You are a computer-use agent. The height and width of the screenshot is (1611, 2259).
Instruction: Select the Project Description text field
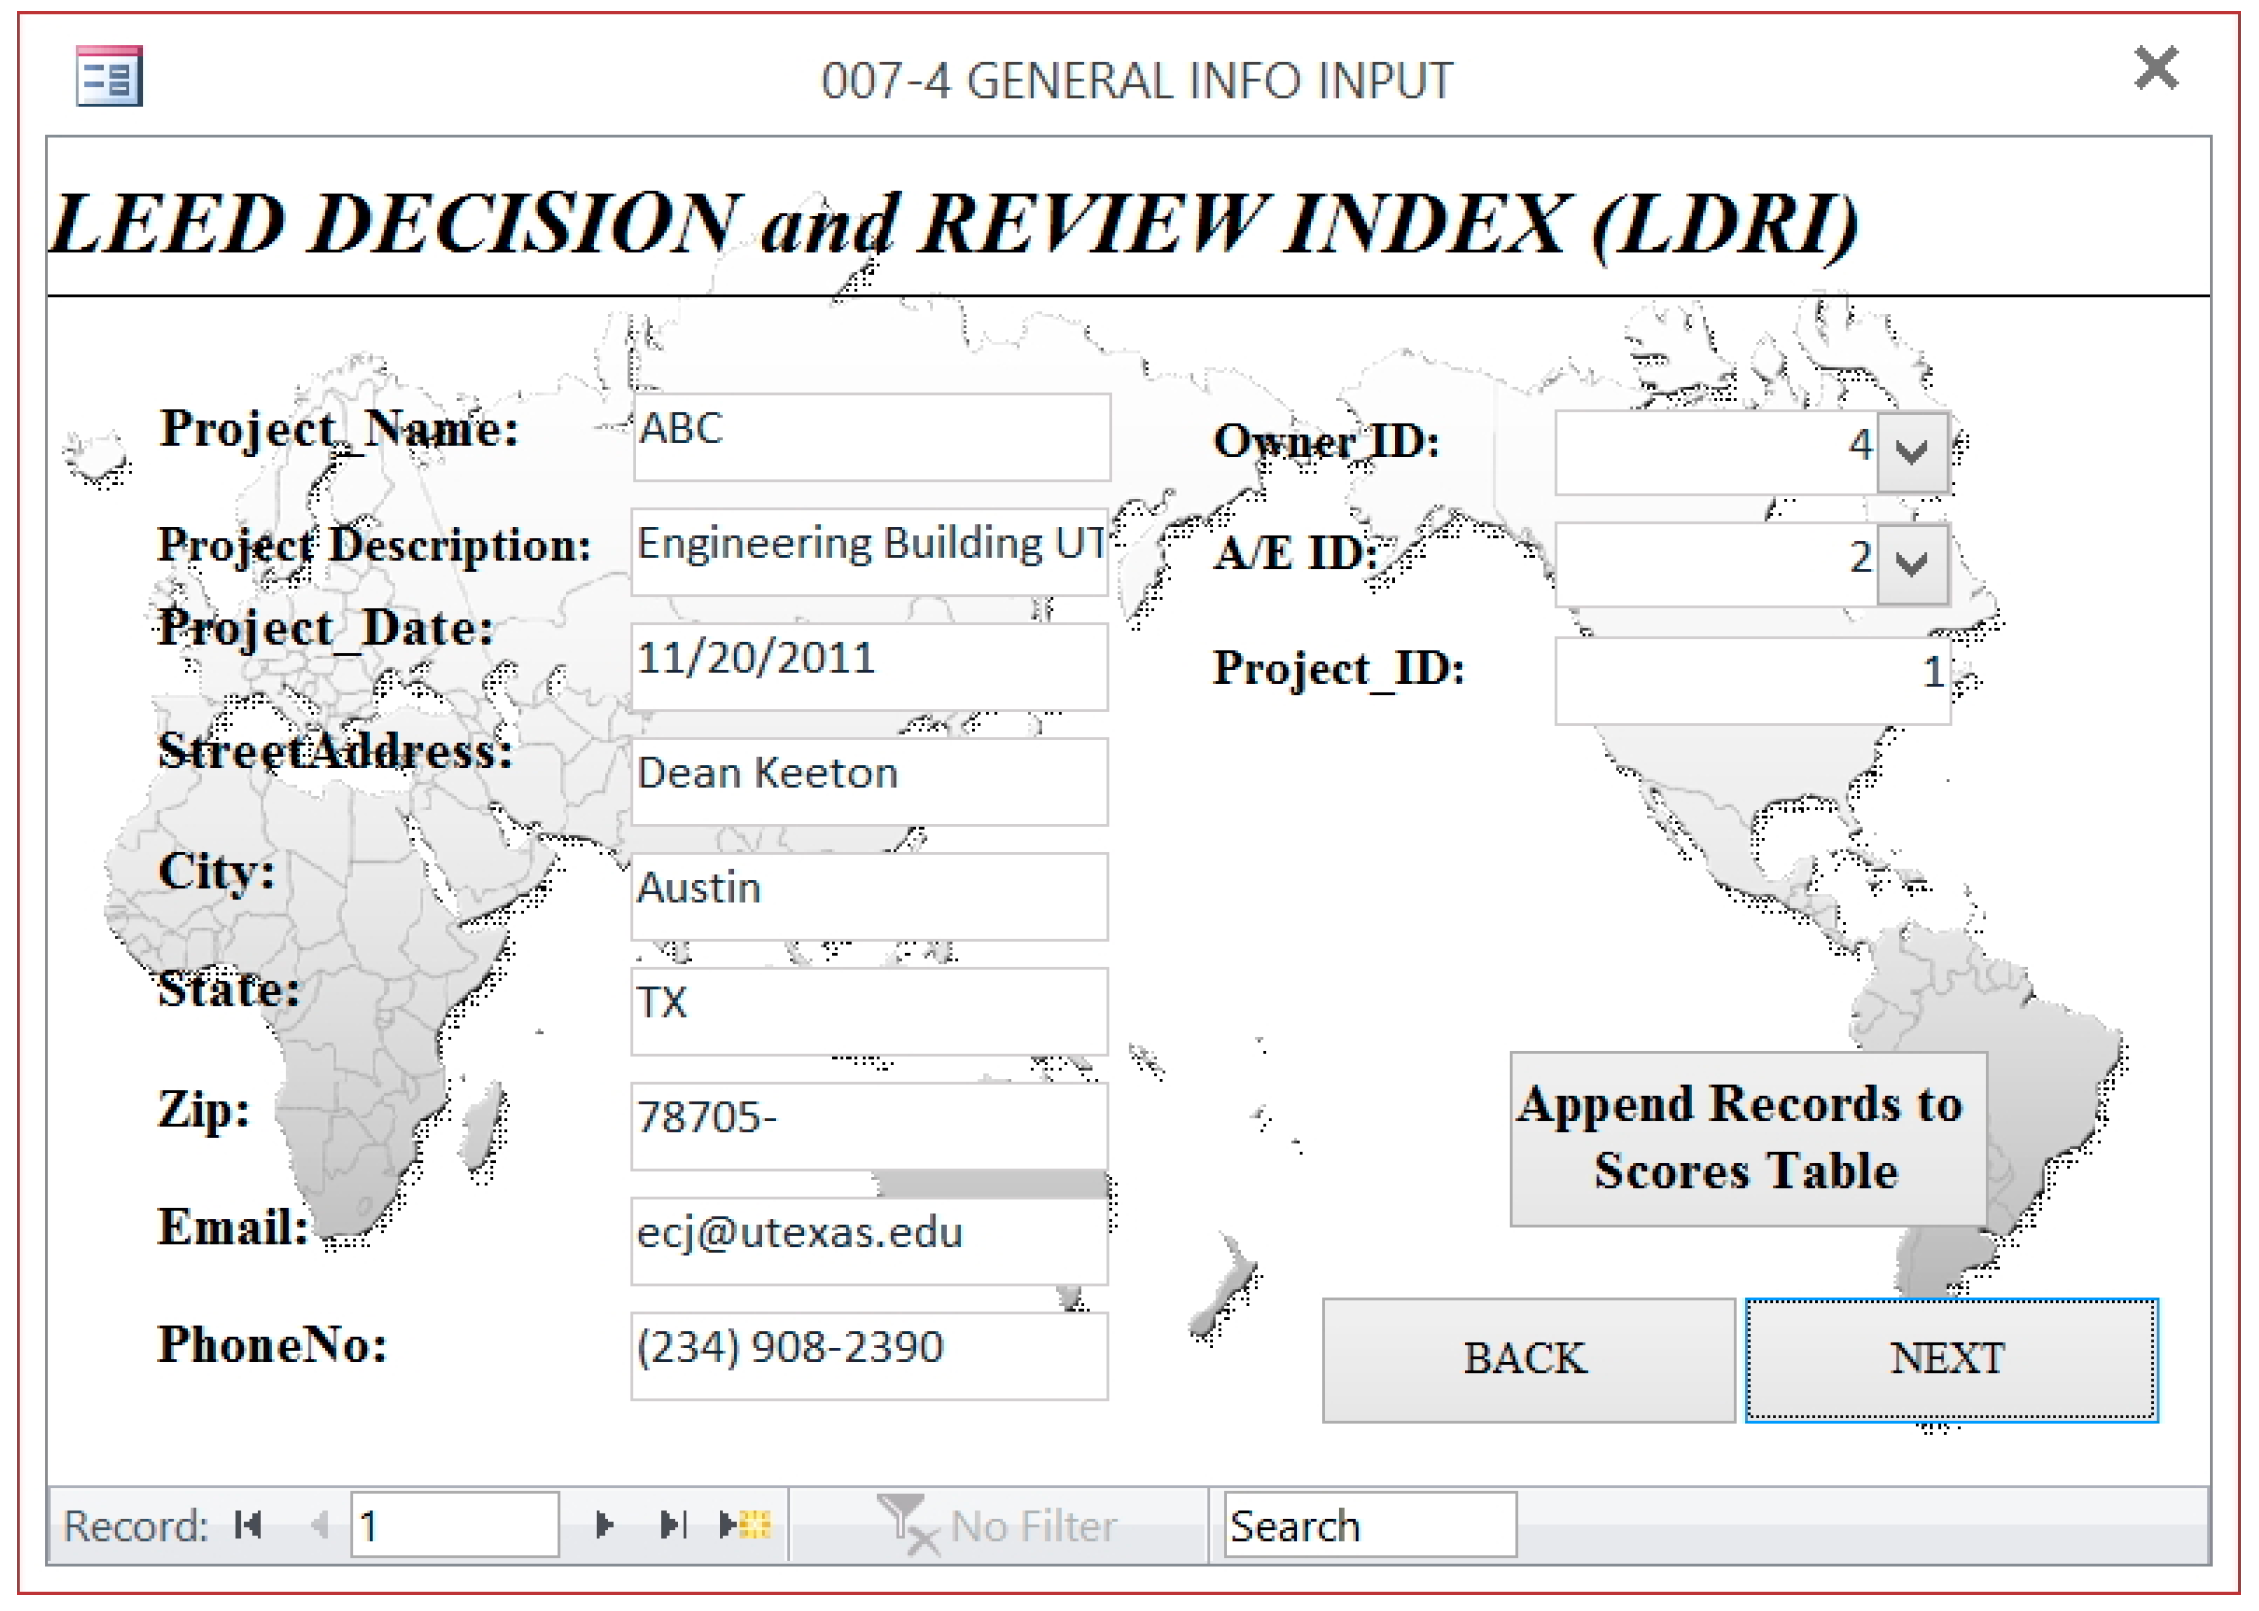(x=869, y=551)
